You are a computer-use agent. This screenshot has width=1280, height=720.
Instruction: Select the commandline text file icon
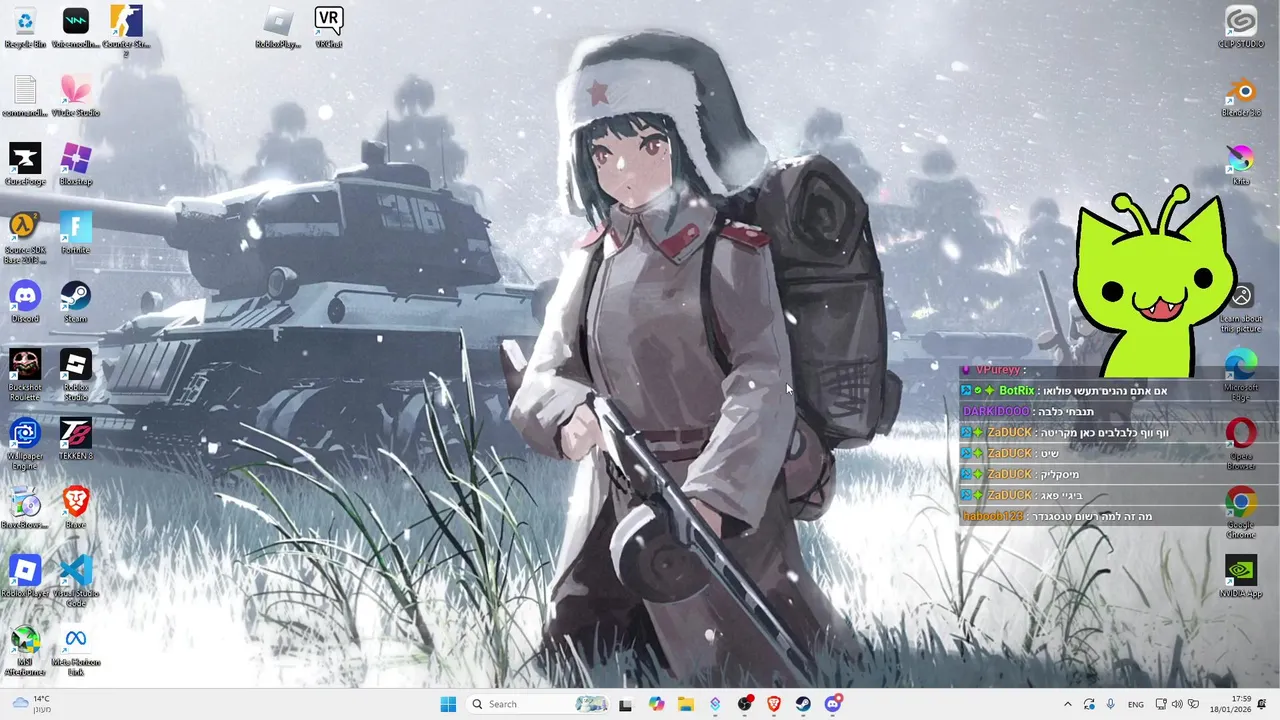[x=25, y=97]
